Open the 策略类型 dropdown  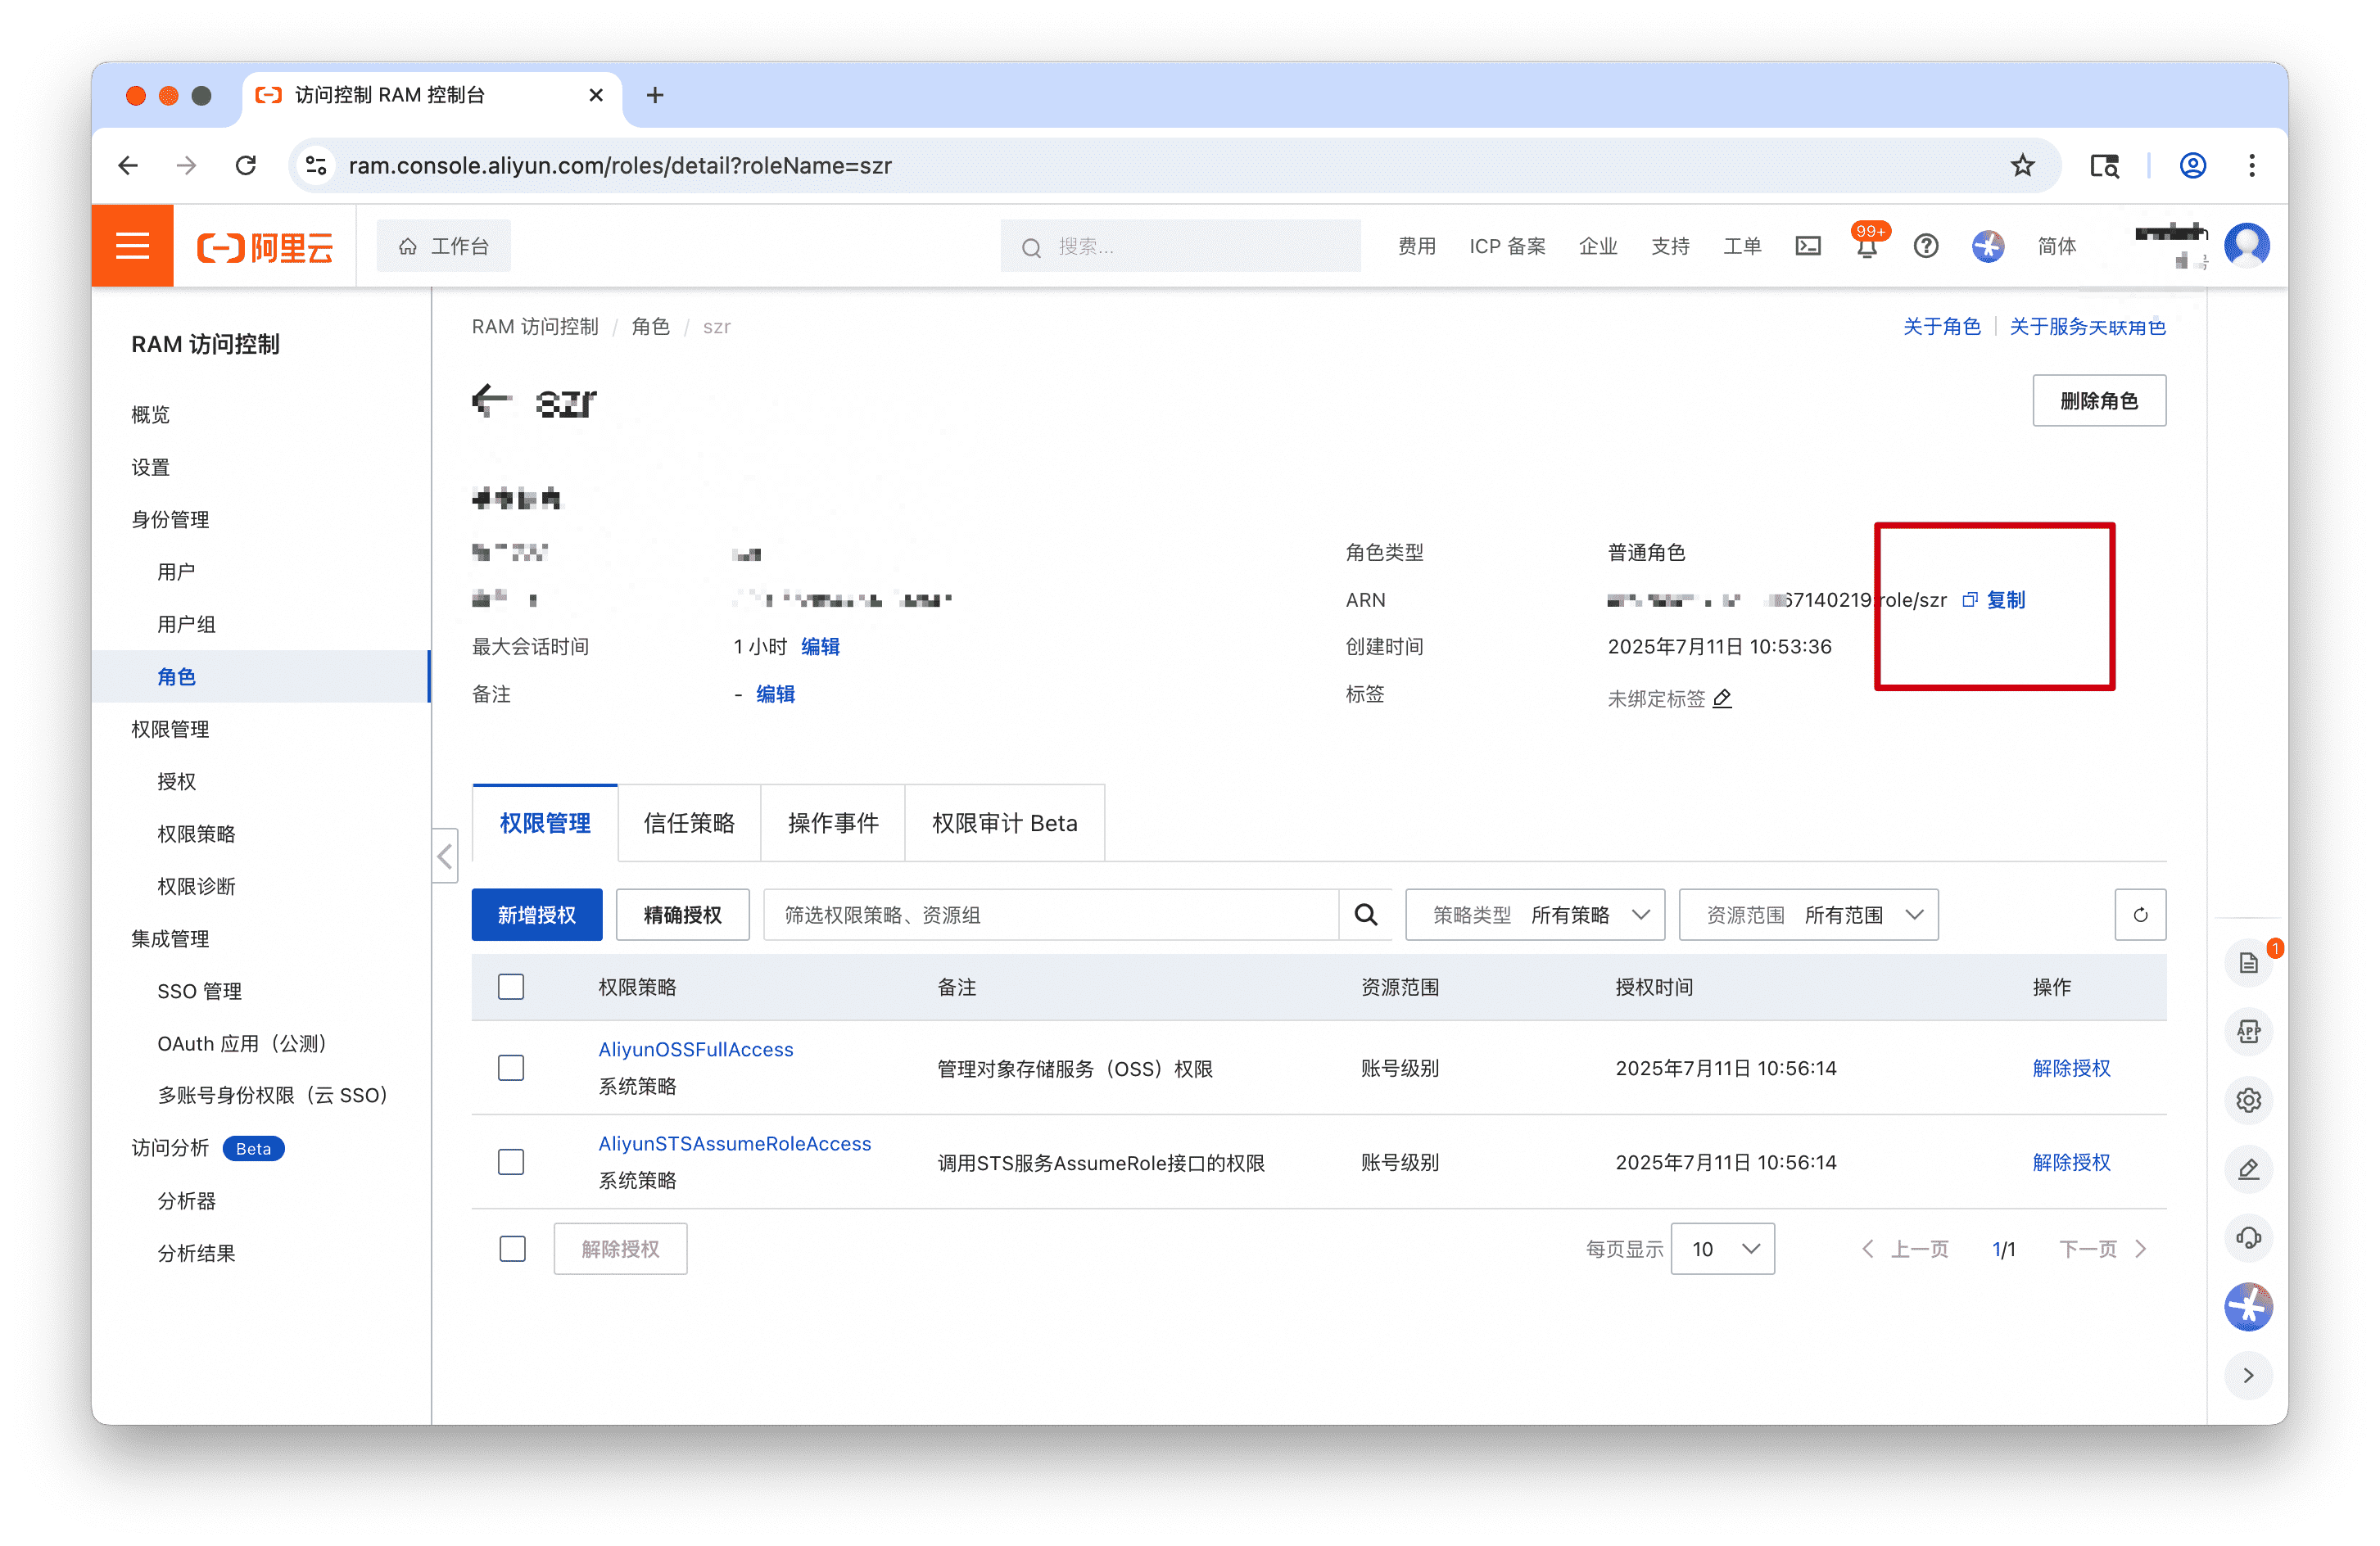(1534, 915)
